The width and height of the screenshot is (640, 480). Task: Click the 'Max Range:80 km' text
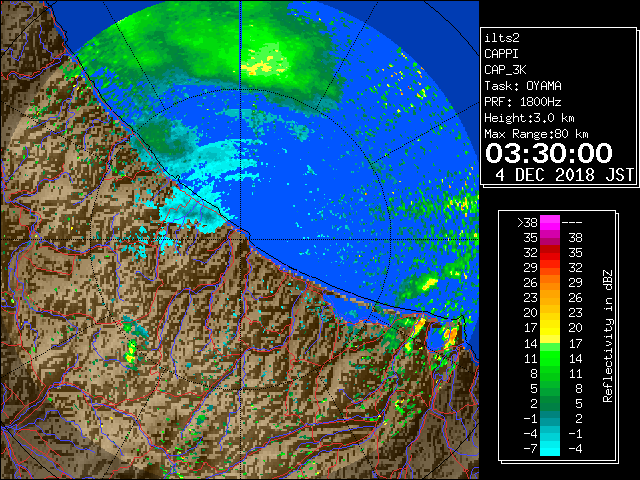(536, 134)
